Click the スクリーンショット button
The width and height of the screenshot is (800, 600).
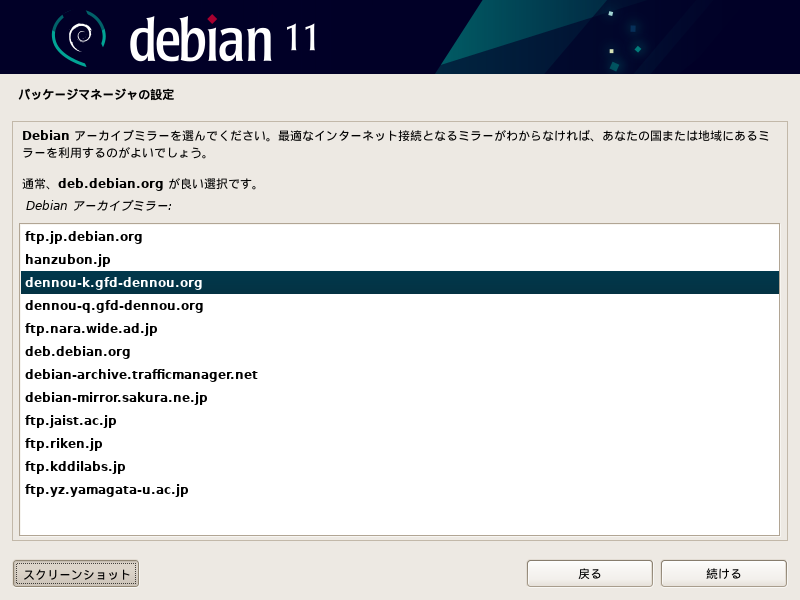tap(76, 574)
